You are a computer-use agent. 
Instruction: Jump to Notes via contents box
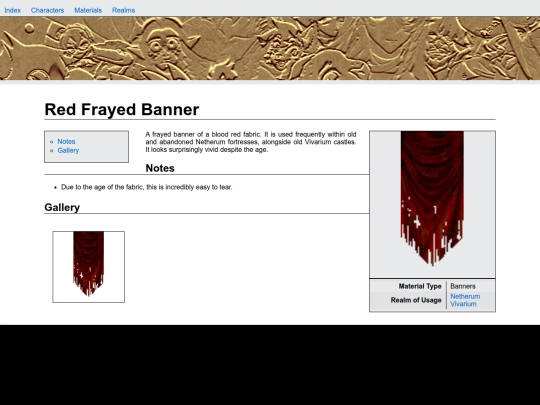(66, 142)
